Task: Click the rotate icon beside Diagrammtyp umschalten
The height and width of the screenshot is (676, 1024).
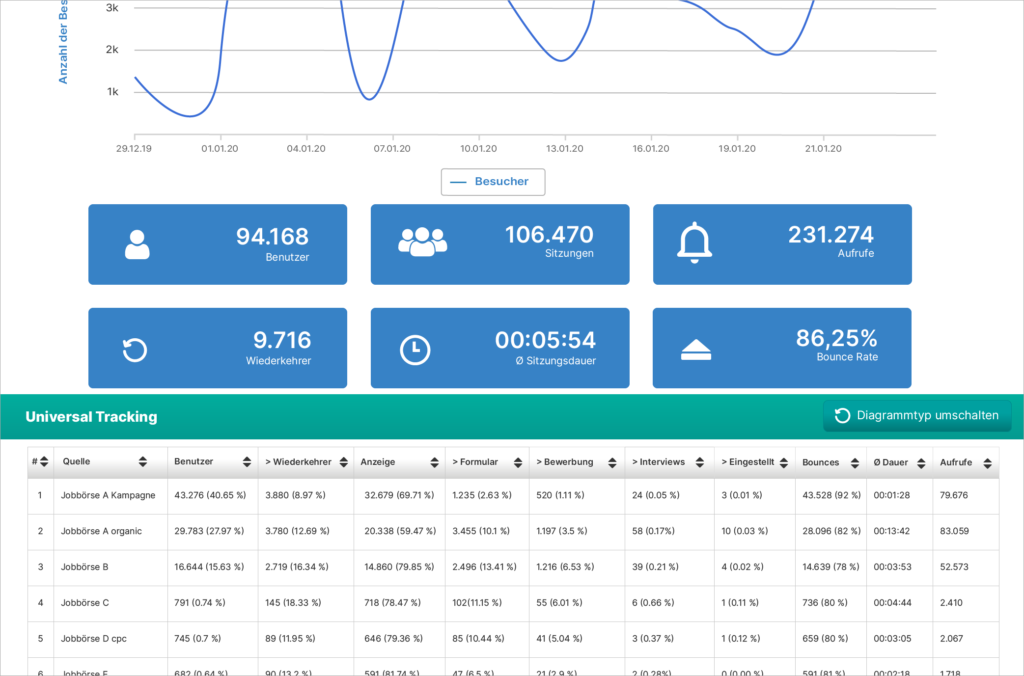Action: coord(842,415)
